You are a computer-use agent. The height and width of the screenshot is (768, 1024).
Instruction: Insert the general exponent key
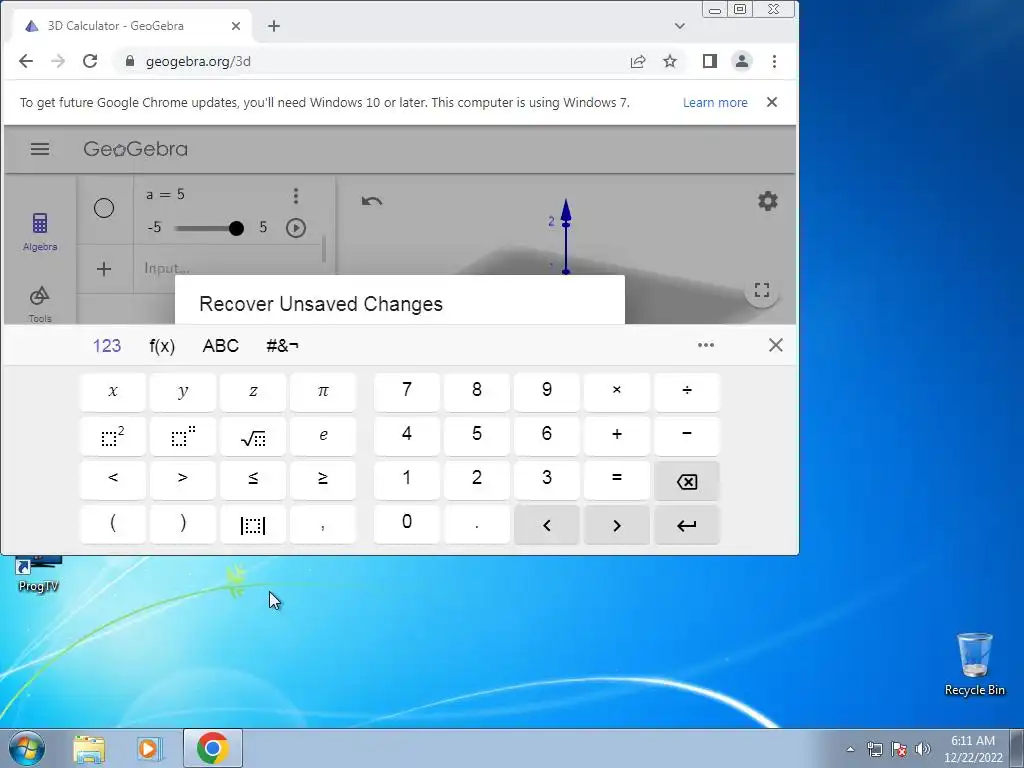tap(183, 436)
